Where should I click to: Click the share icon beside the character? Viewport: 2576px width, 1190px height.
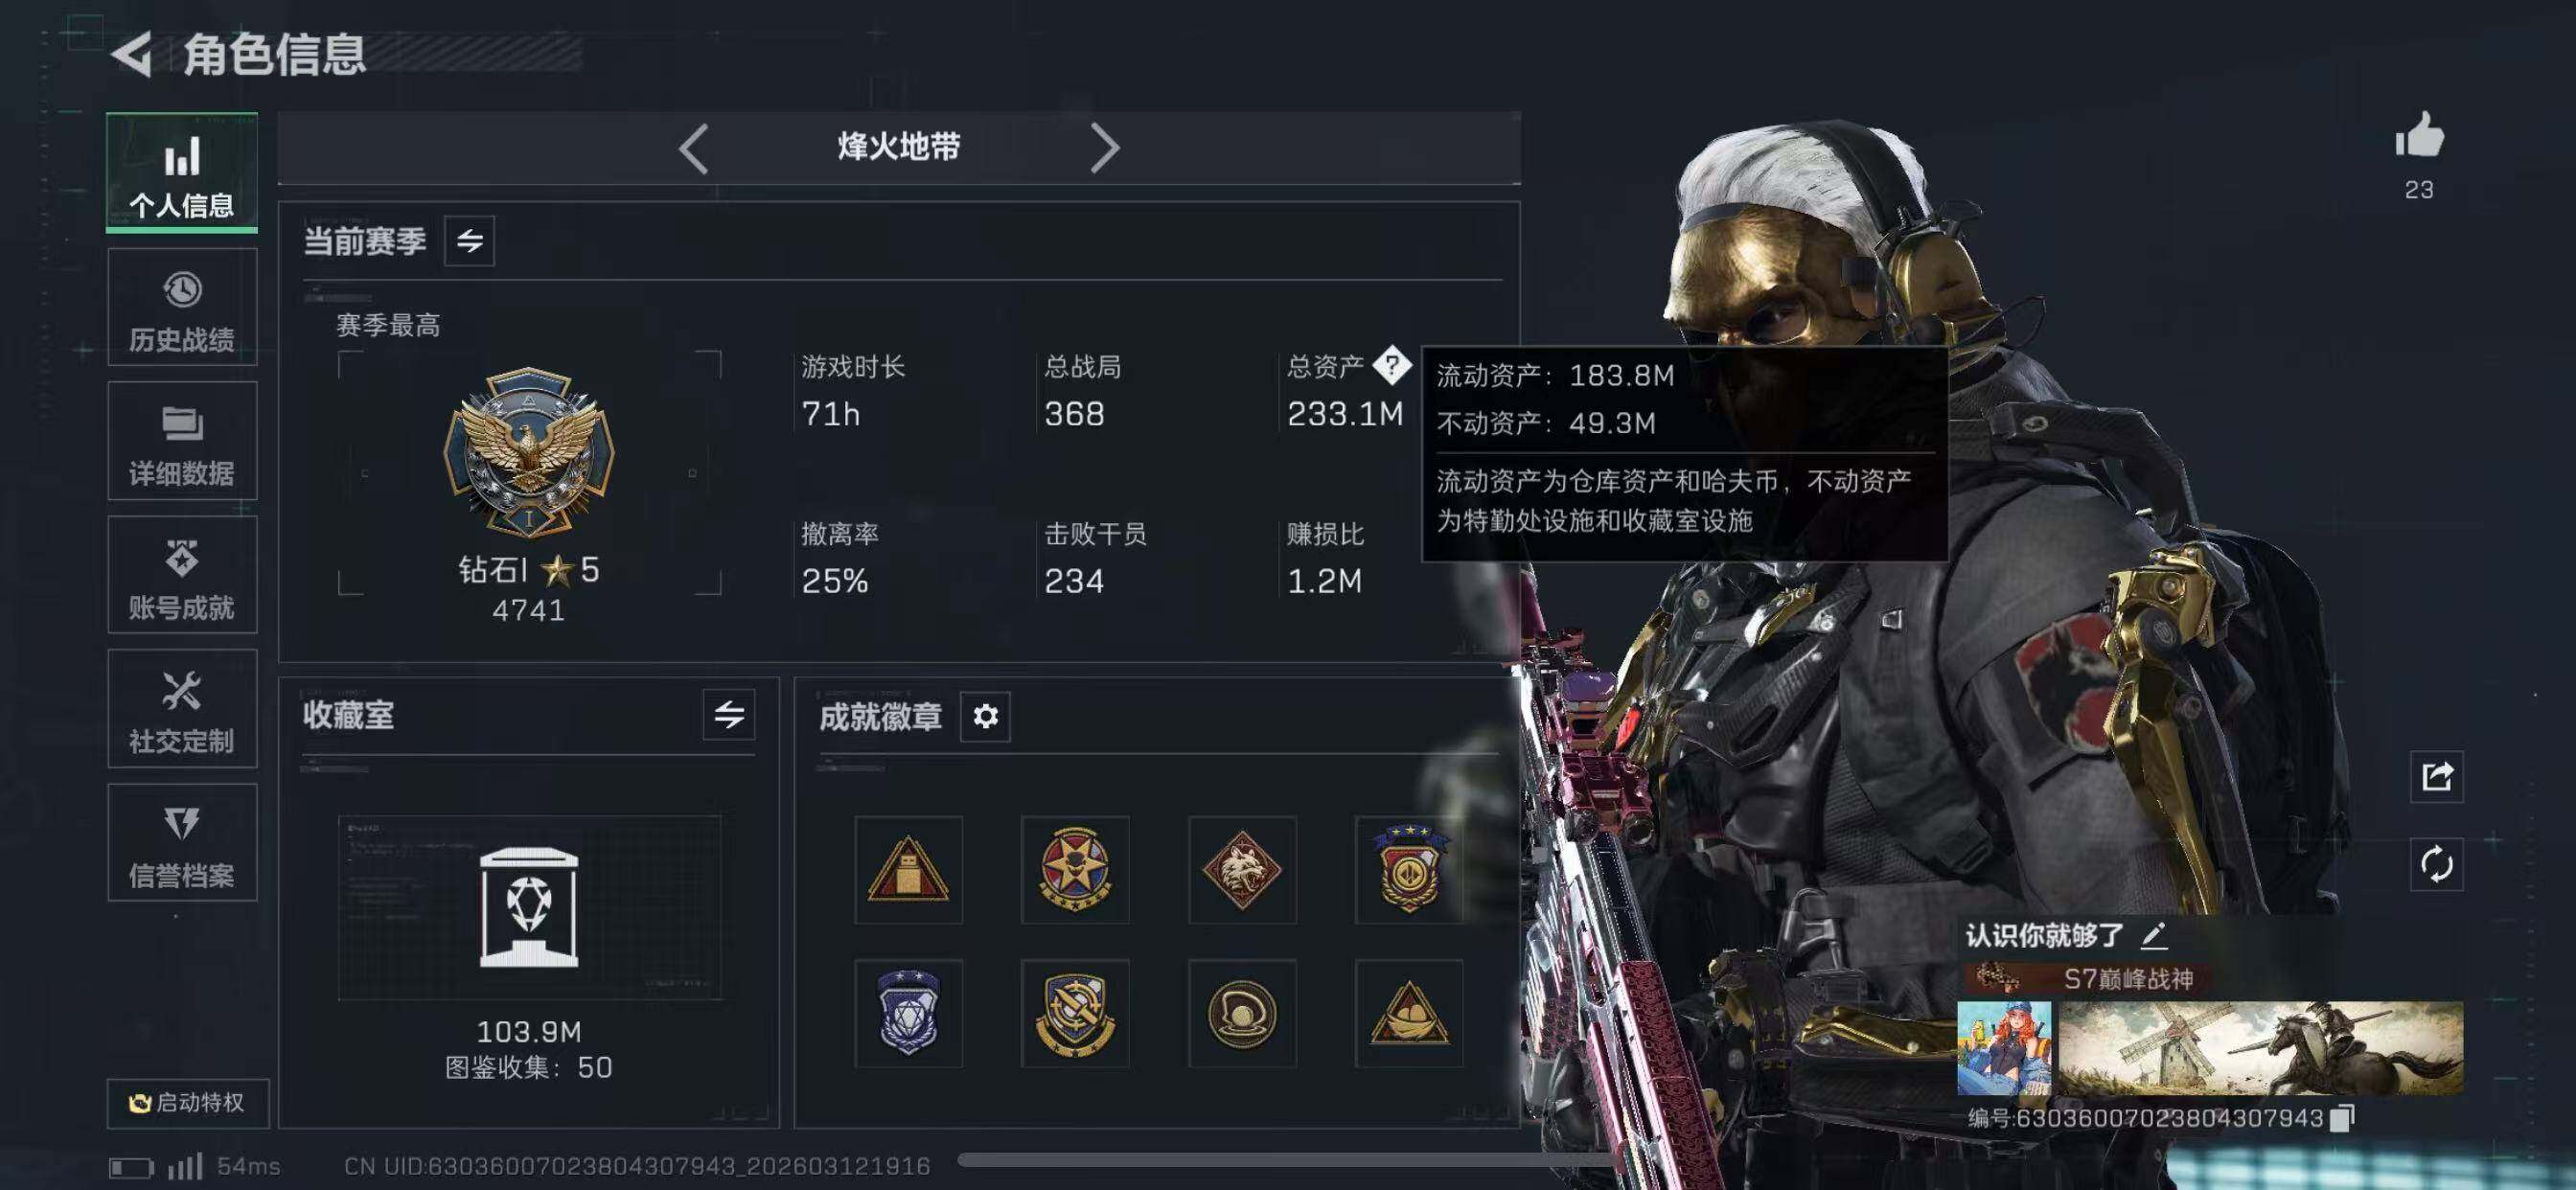pyautogui.click(x=2436, y=776)
